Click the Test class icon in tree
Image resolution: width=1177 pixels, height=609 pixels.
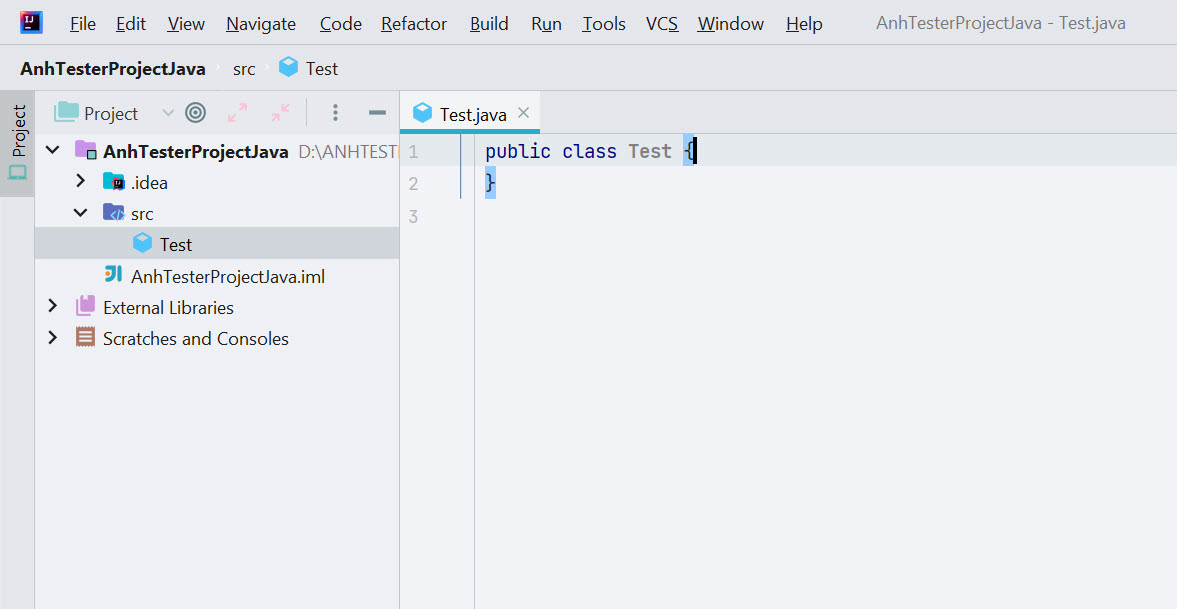tap(142, 243)
